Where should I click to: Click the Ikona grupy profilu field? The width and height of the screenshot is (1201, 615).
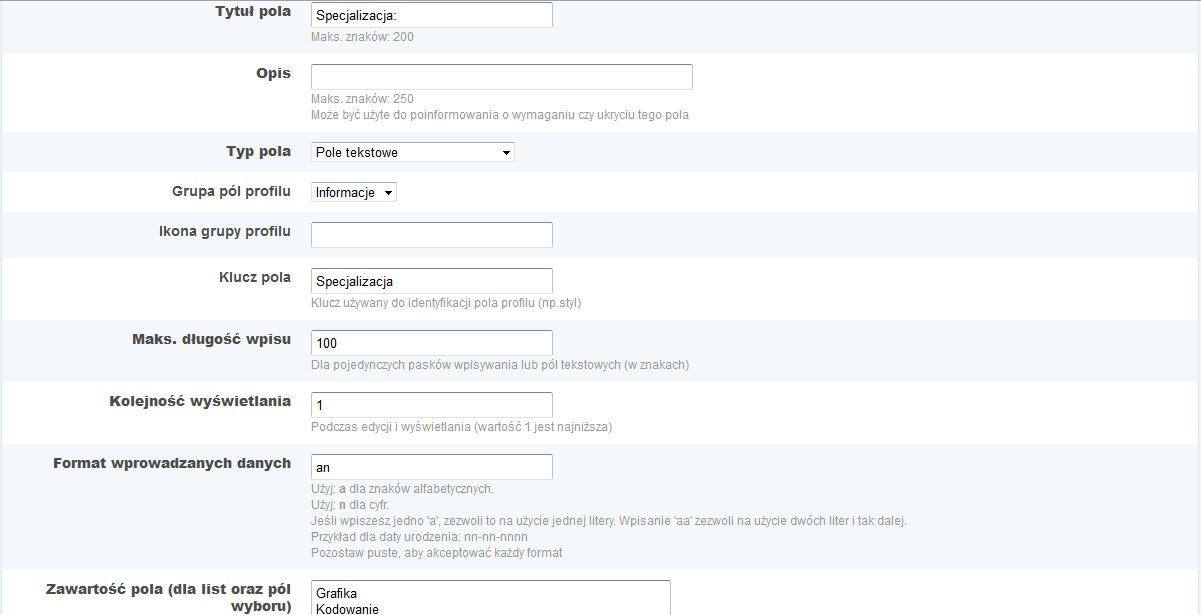click(431, 235)
